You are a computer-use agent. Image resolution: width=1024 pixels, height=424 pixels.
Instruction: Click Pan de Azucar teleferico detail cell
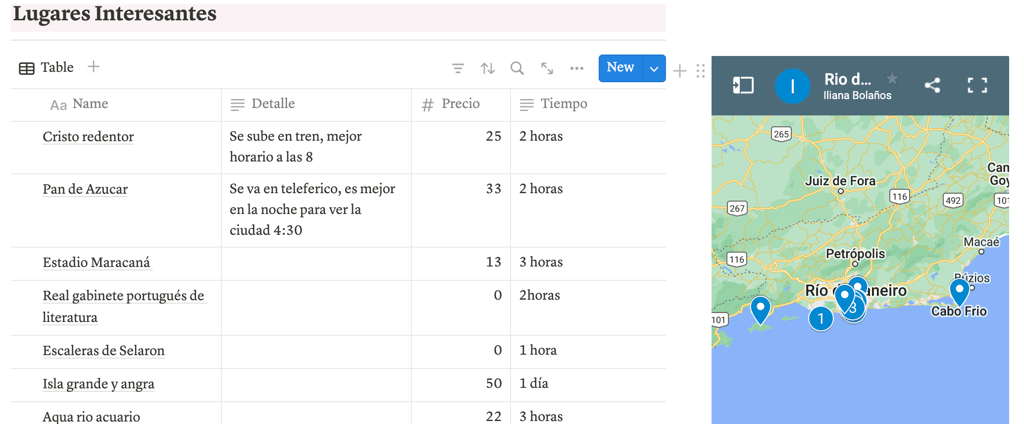coord(312,210)
